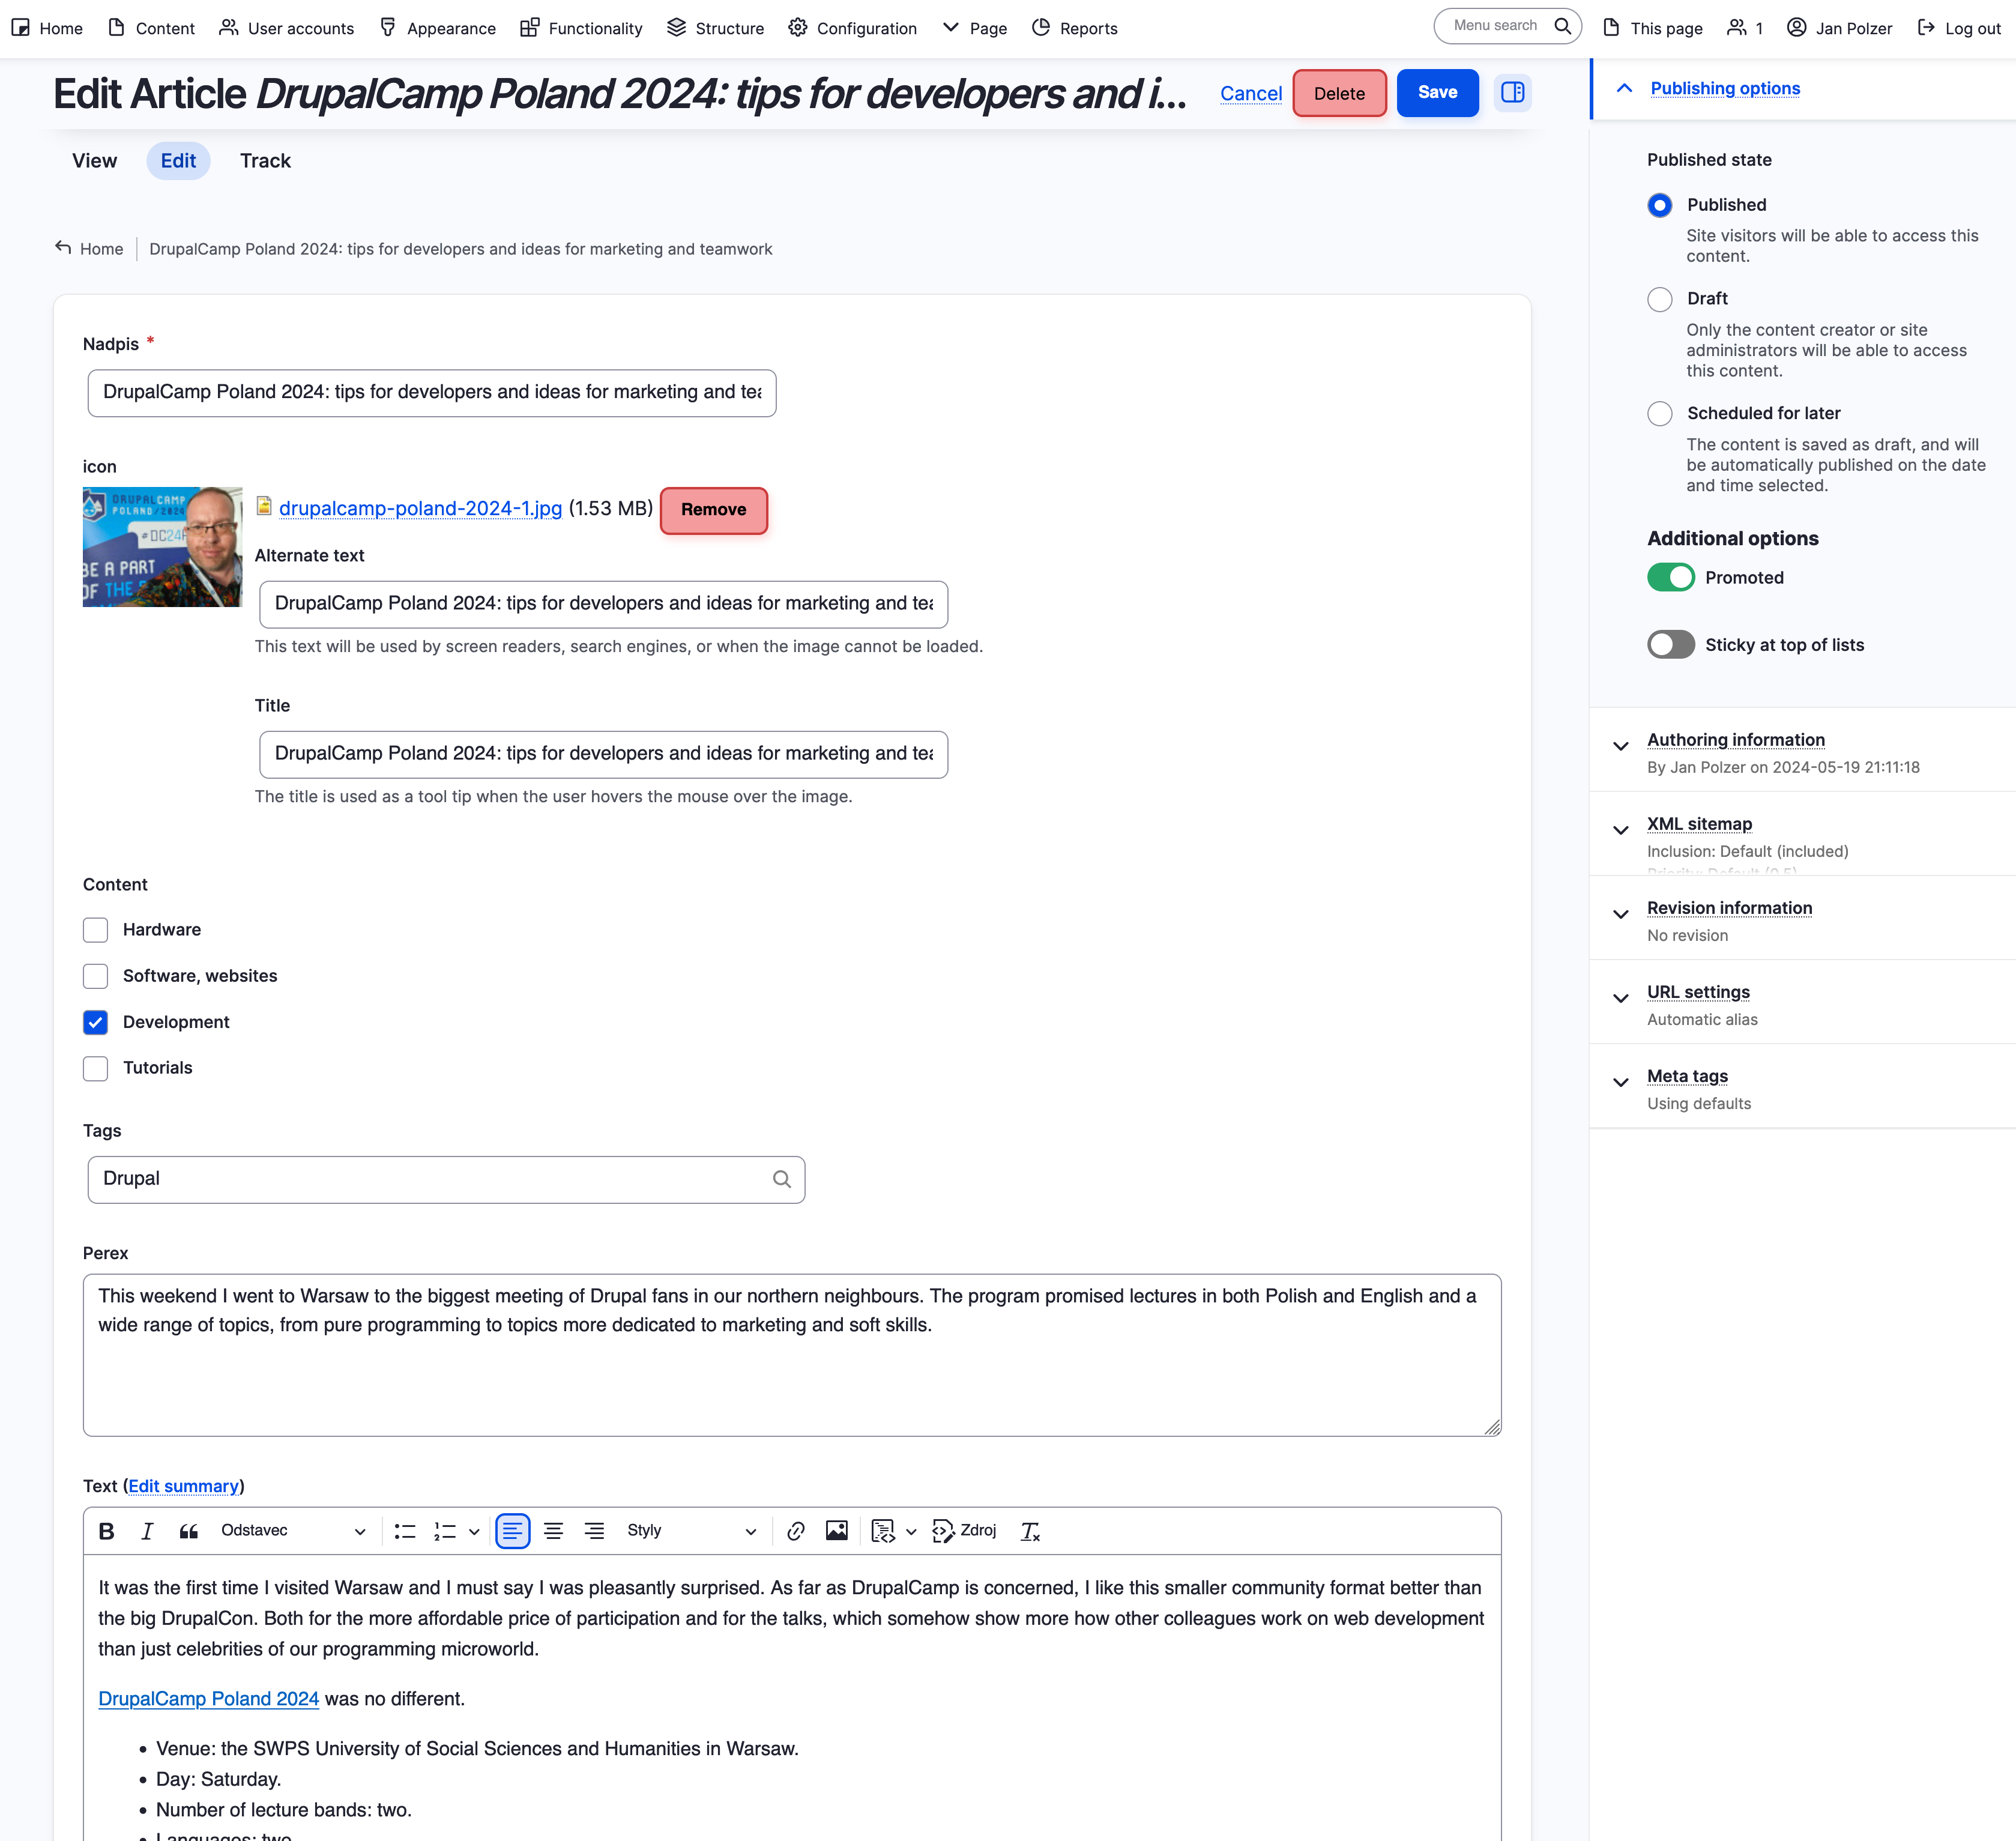Open Home in admin toolbar
This screenshot has width=2016, height=1841.
[x=47, y=28]
